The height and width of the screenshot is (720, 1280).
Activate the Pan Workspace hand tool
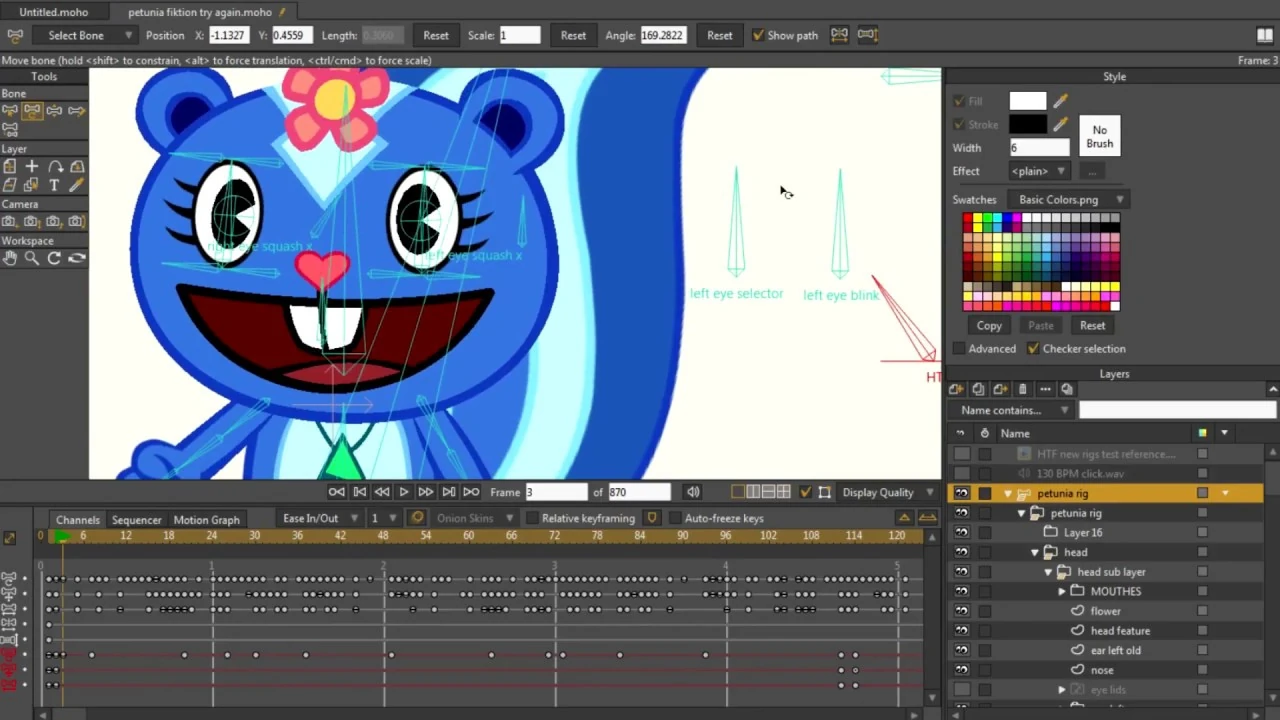click(10, 258)
